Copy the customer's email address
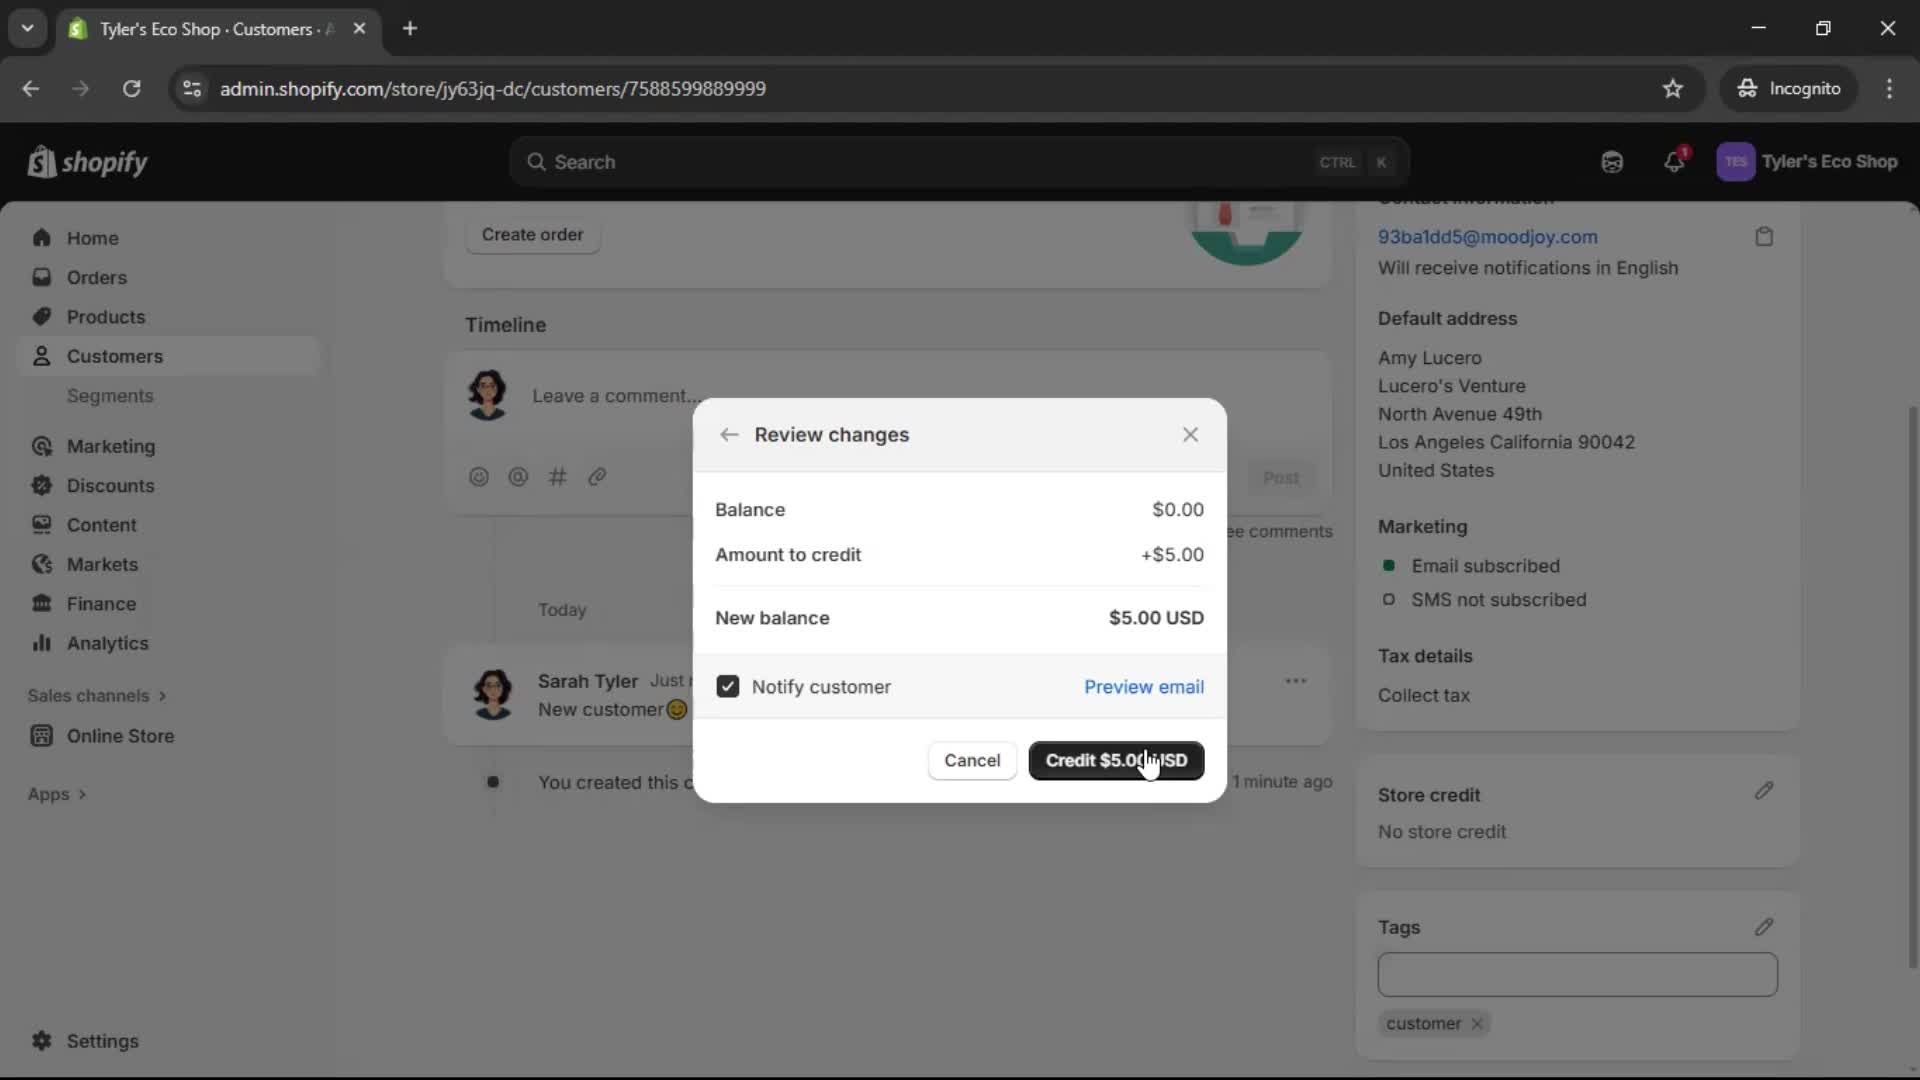 (1764, 236)
